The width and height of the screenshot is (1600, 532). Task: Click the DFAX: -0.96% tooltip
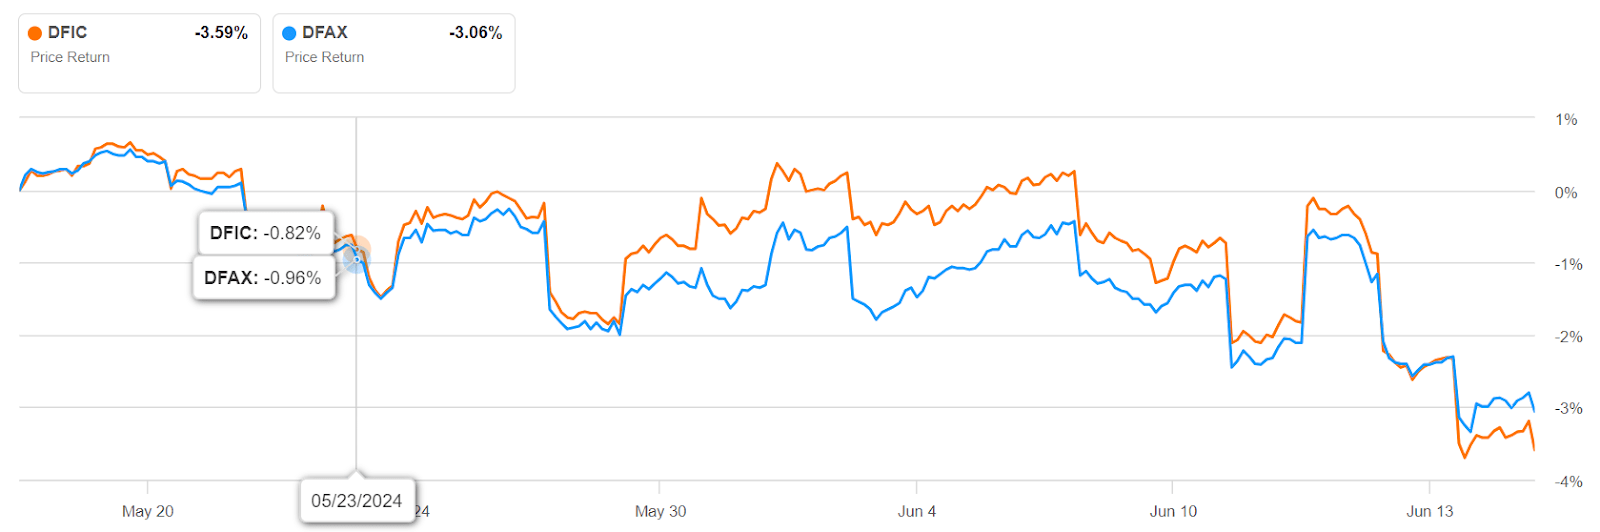[x=263, y=278]
